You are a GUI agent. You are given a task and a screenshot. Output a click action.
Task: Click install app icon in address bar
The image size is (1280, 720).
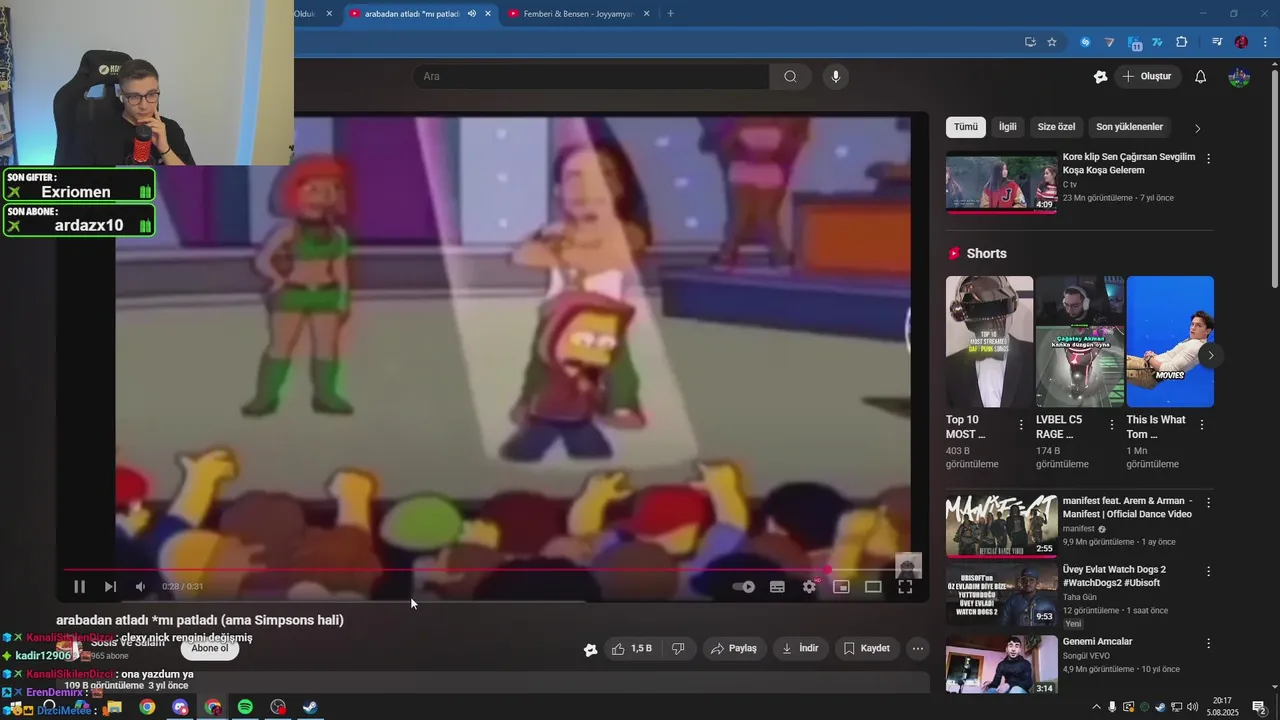[x=1030, y=42]
